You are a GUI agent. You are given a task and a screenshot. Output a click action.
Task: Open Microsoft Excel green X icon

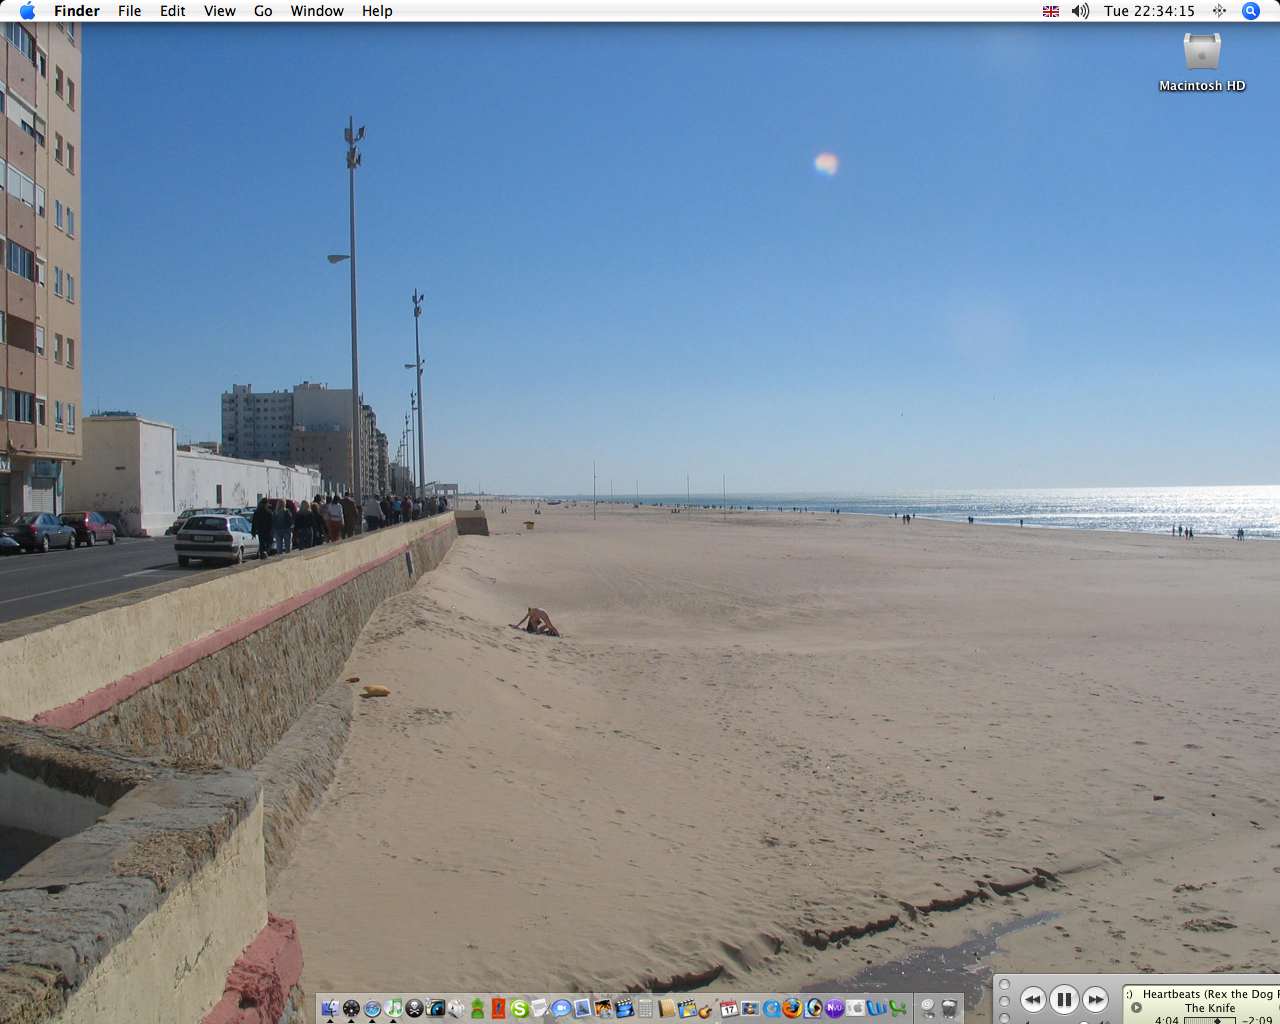(898, 1008)
